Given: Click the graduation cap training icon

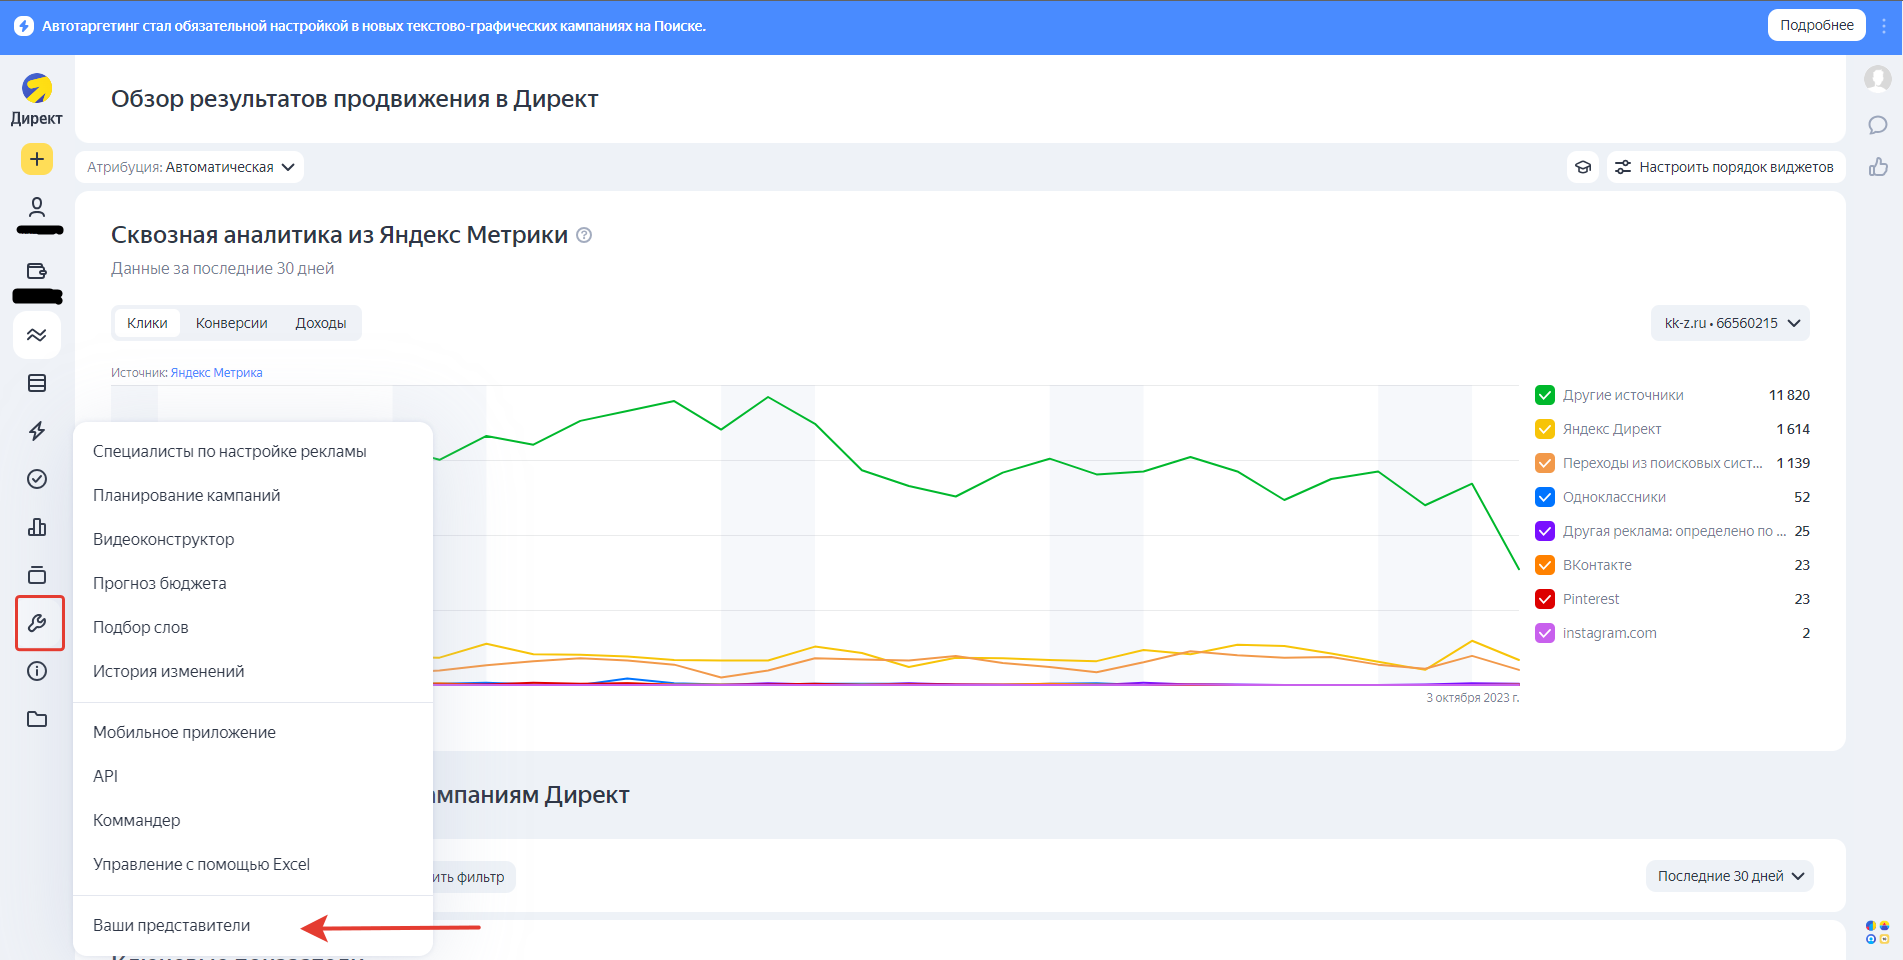Looking at the screenshot, I should (1583, 167).
